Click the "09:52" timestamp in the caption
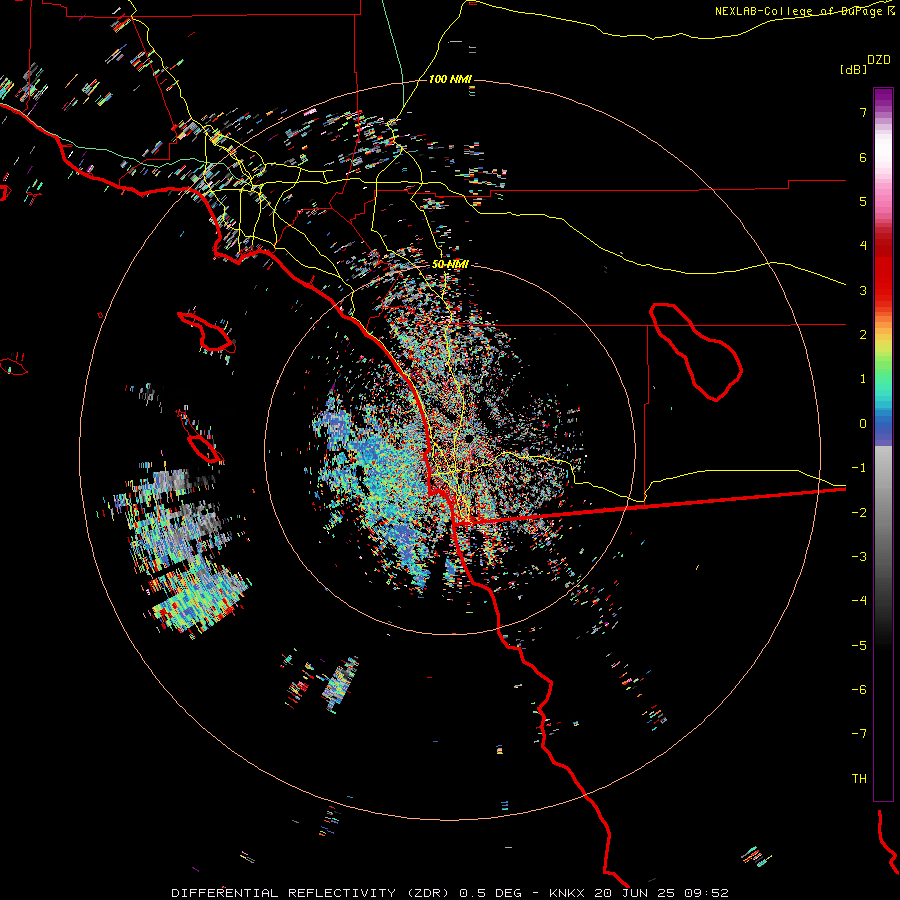900x900 pixels. 707,893
